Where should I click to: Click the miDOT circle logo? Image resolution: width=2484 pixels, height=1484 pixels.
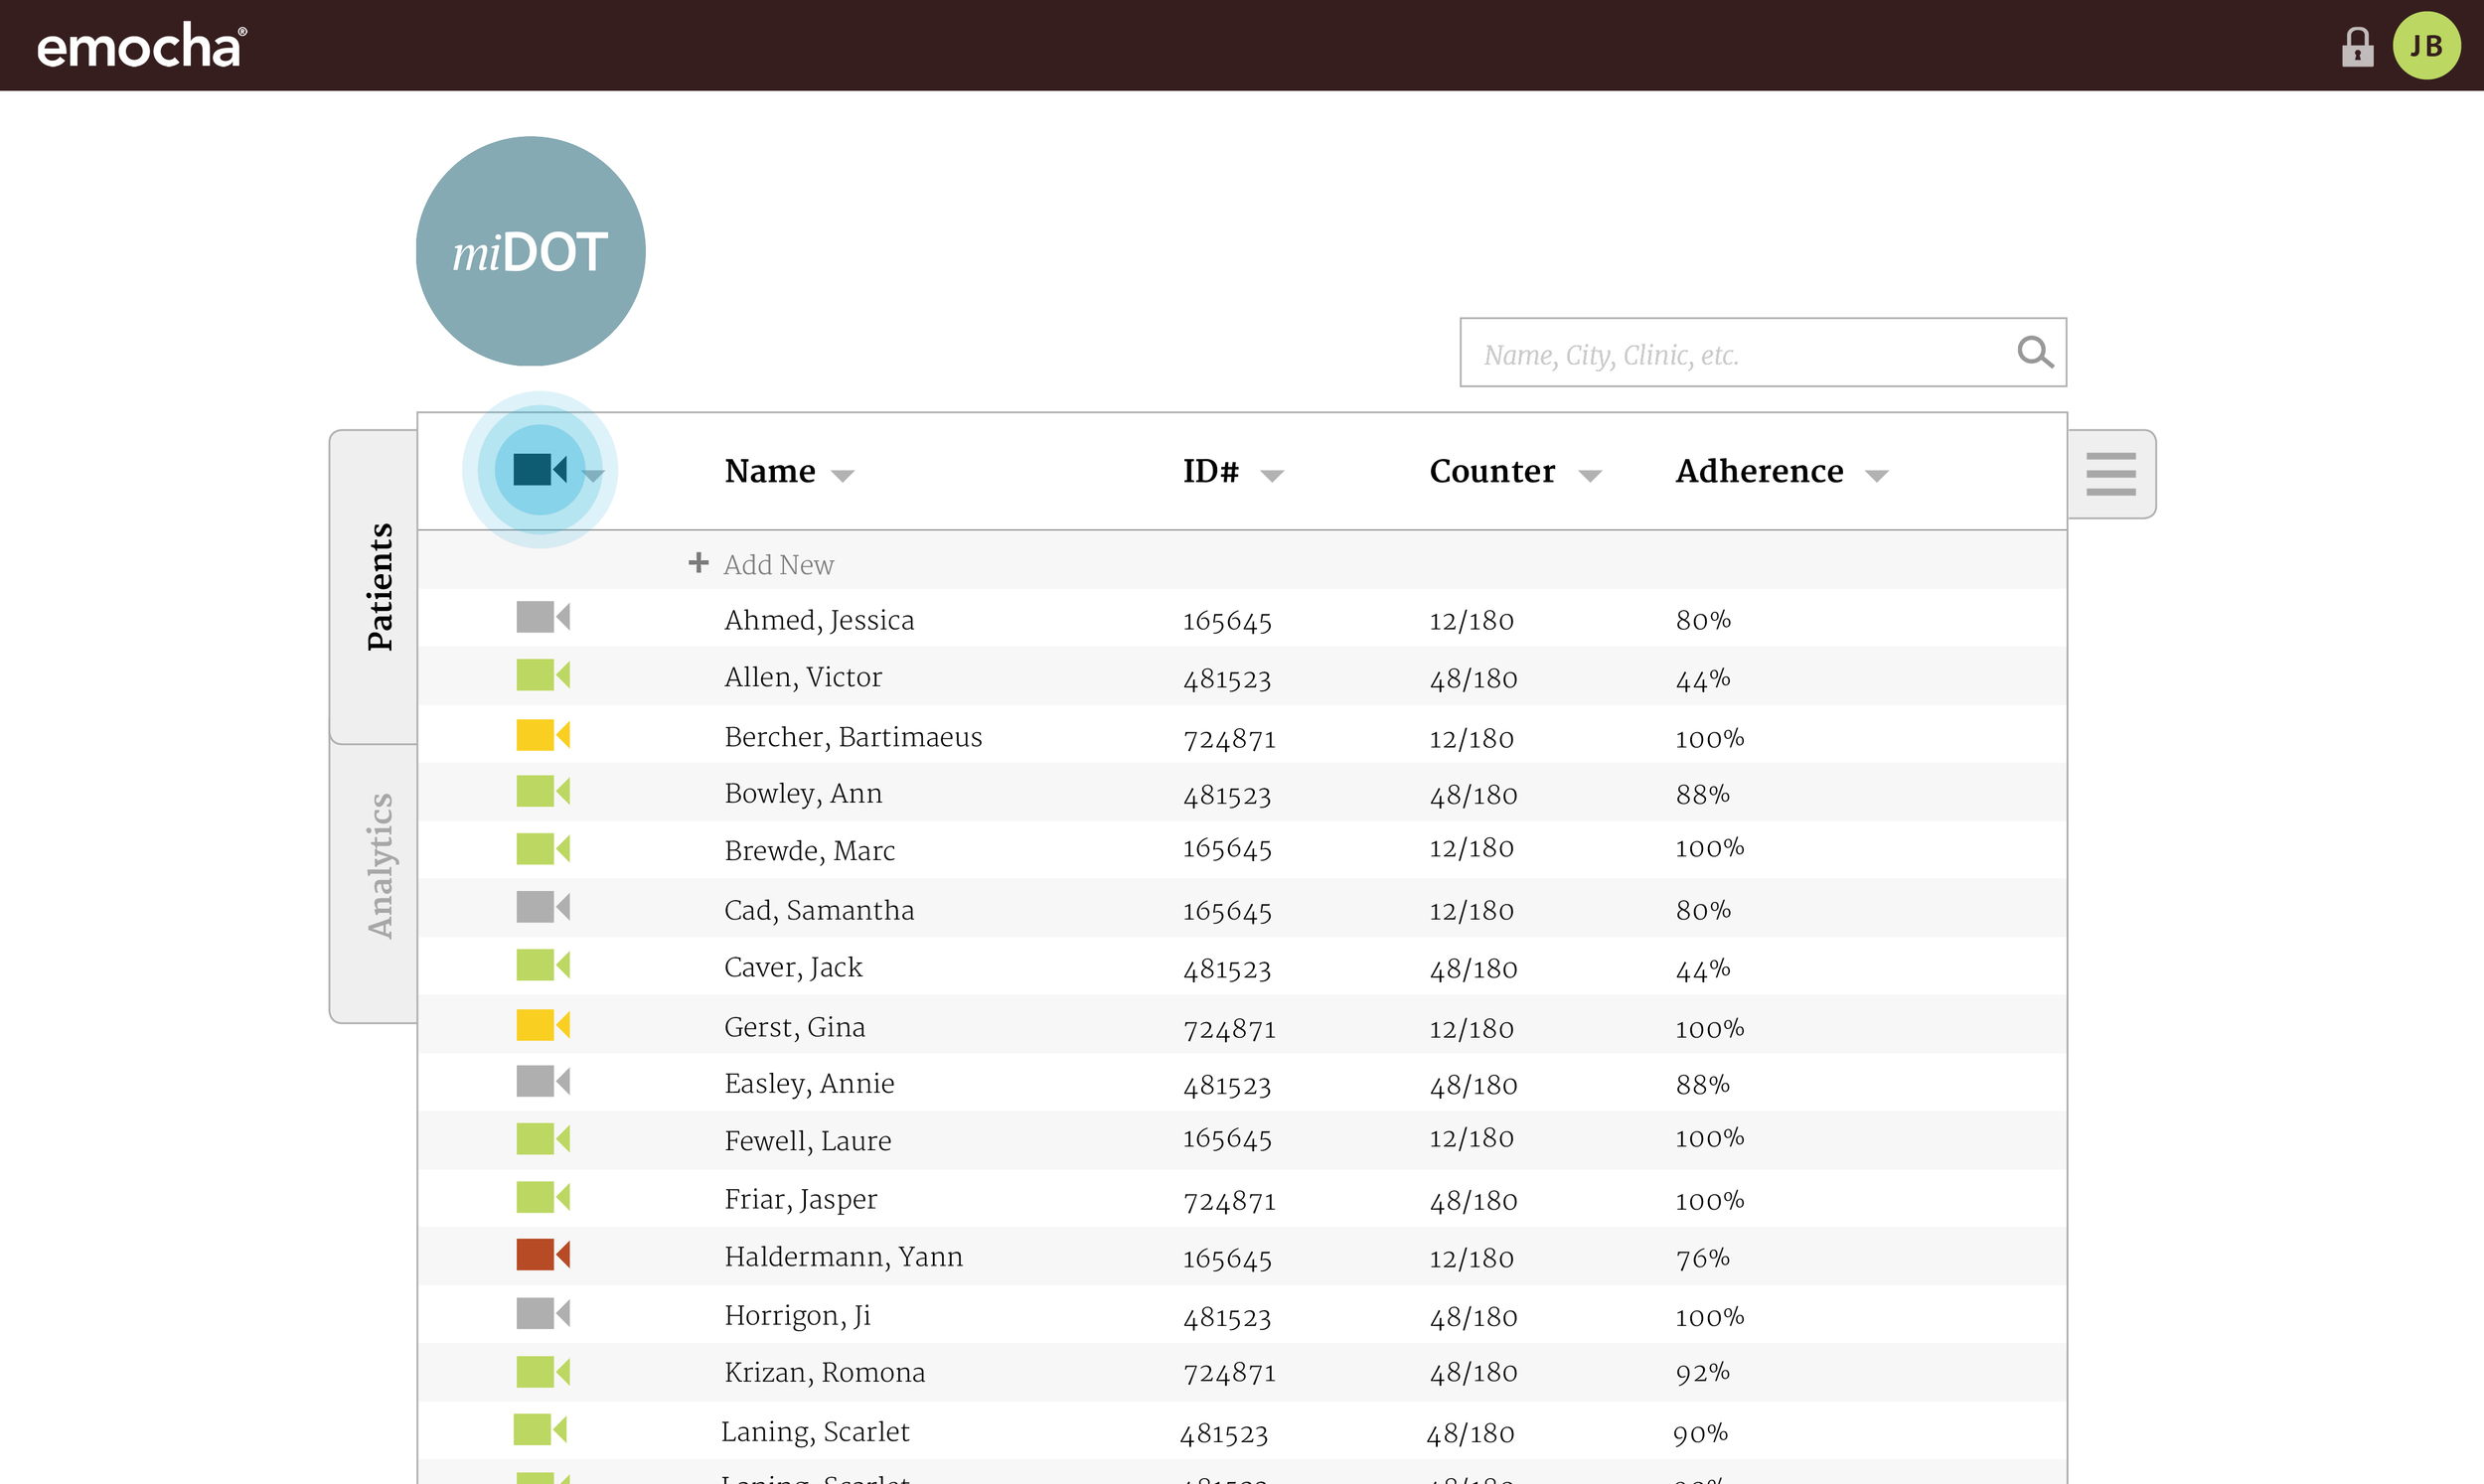[531, 251]
